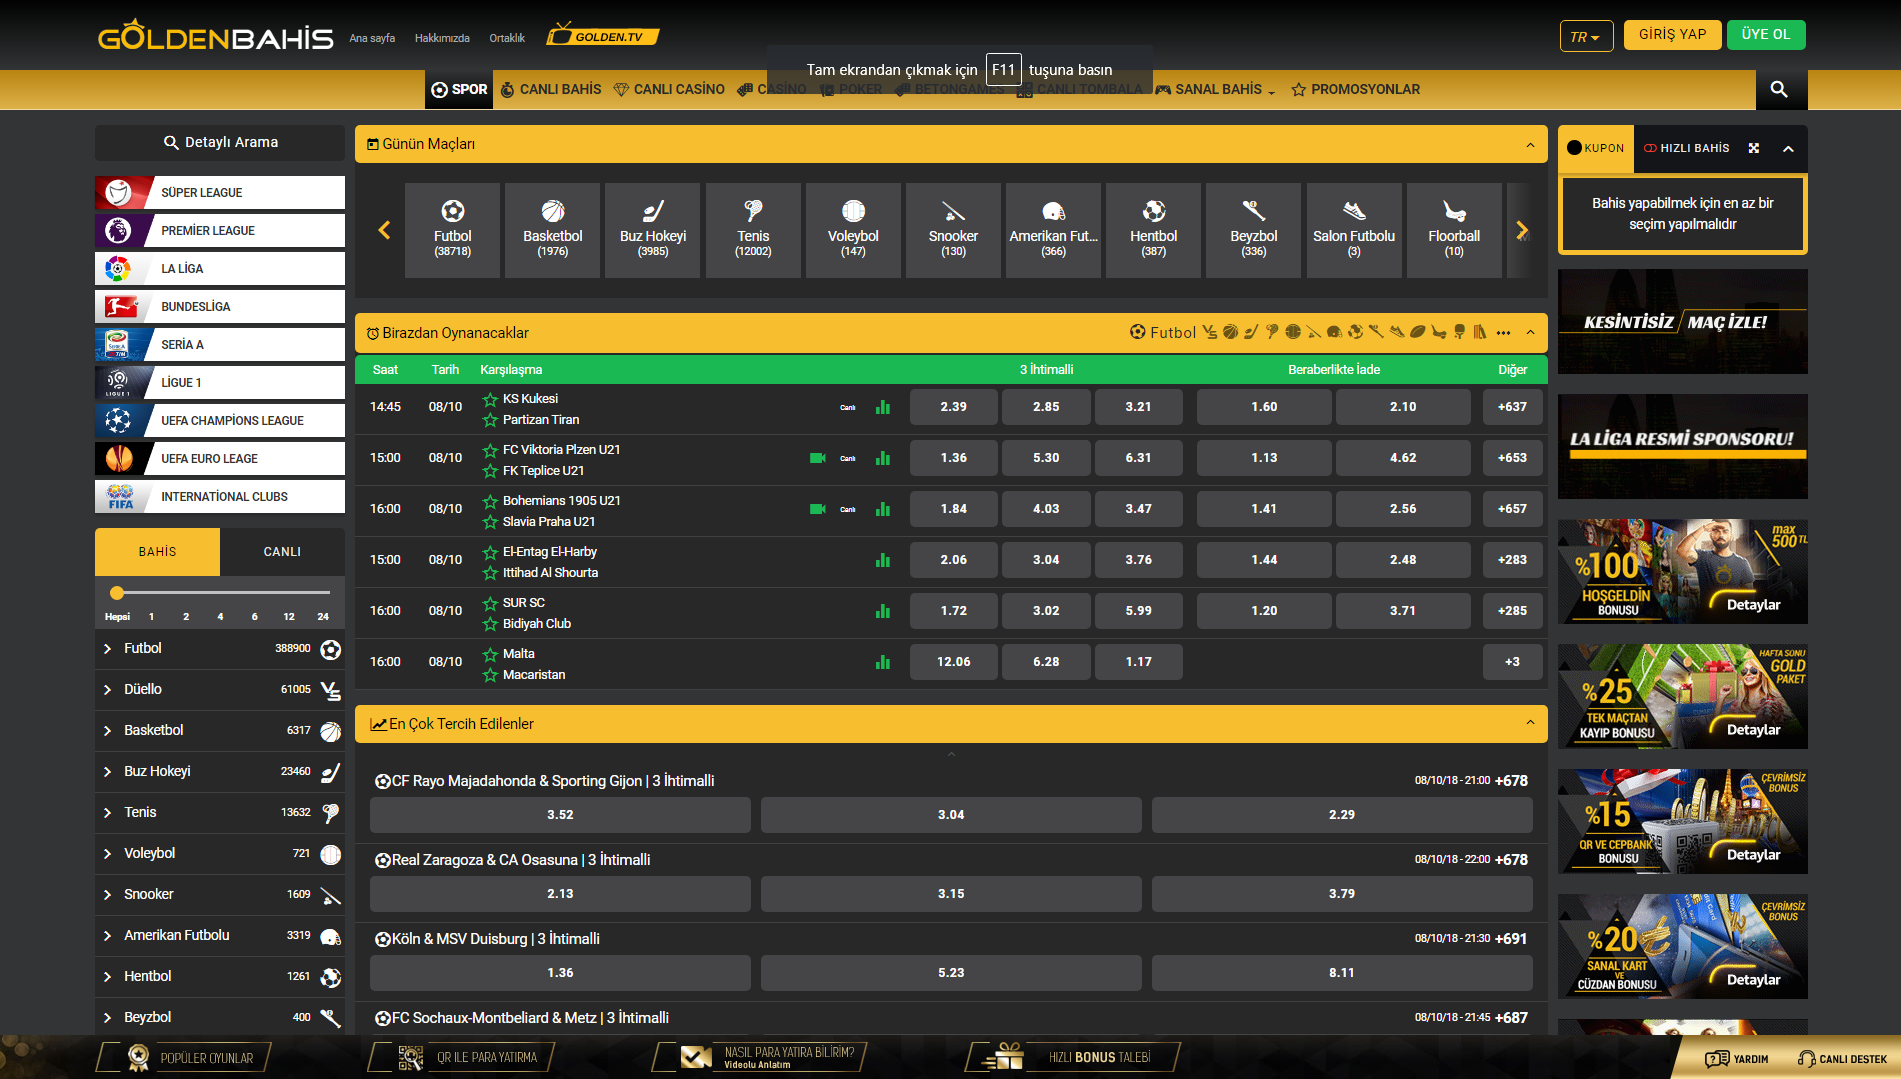Click the coupon fullscreen expand icon

click(1753, 148)
